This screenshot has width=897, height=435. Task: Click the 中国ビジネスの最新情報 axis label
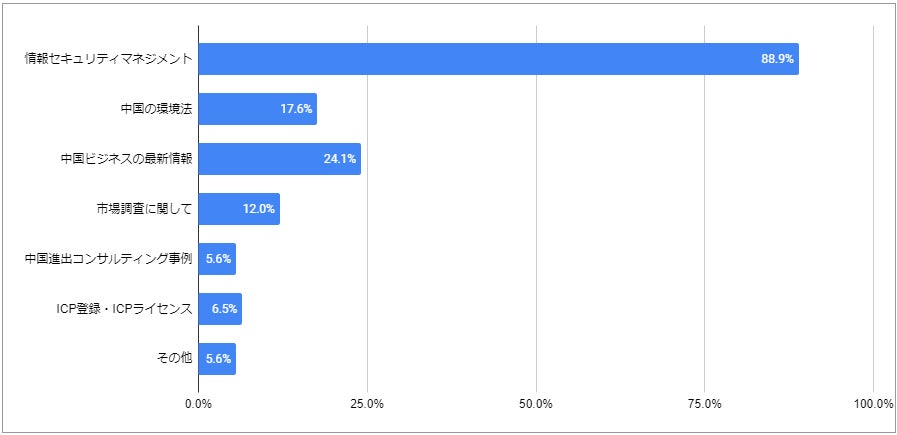pyautogui.click(x=126, y=159)
